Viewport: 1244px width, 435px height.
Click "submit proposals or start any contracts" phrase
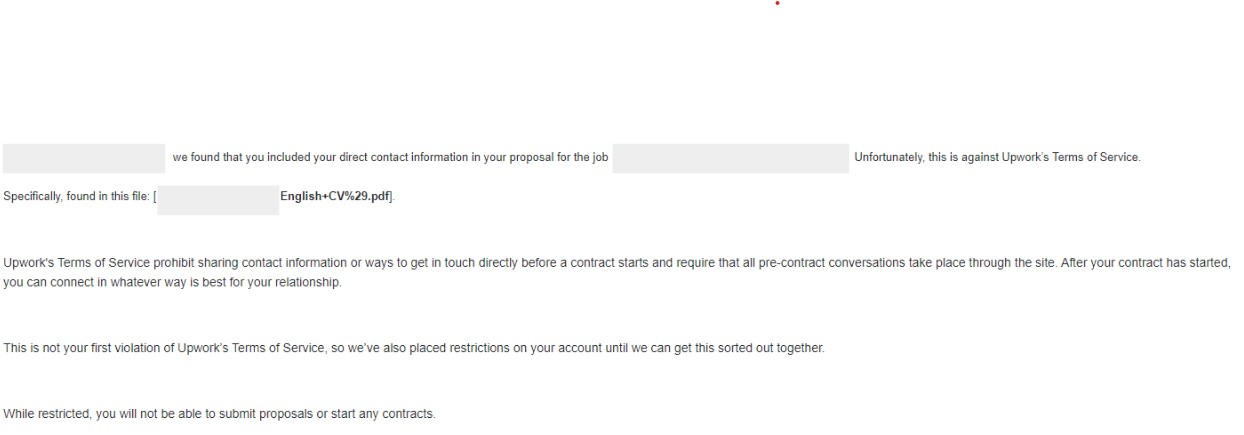[x=340, y=414]
